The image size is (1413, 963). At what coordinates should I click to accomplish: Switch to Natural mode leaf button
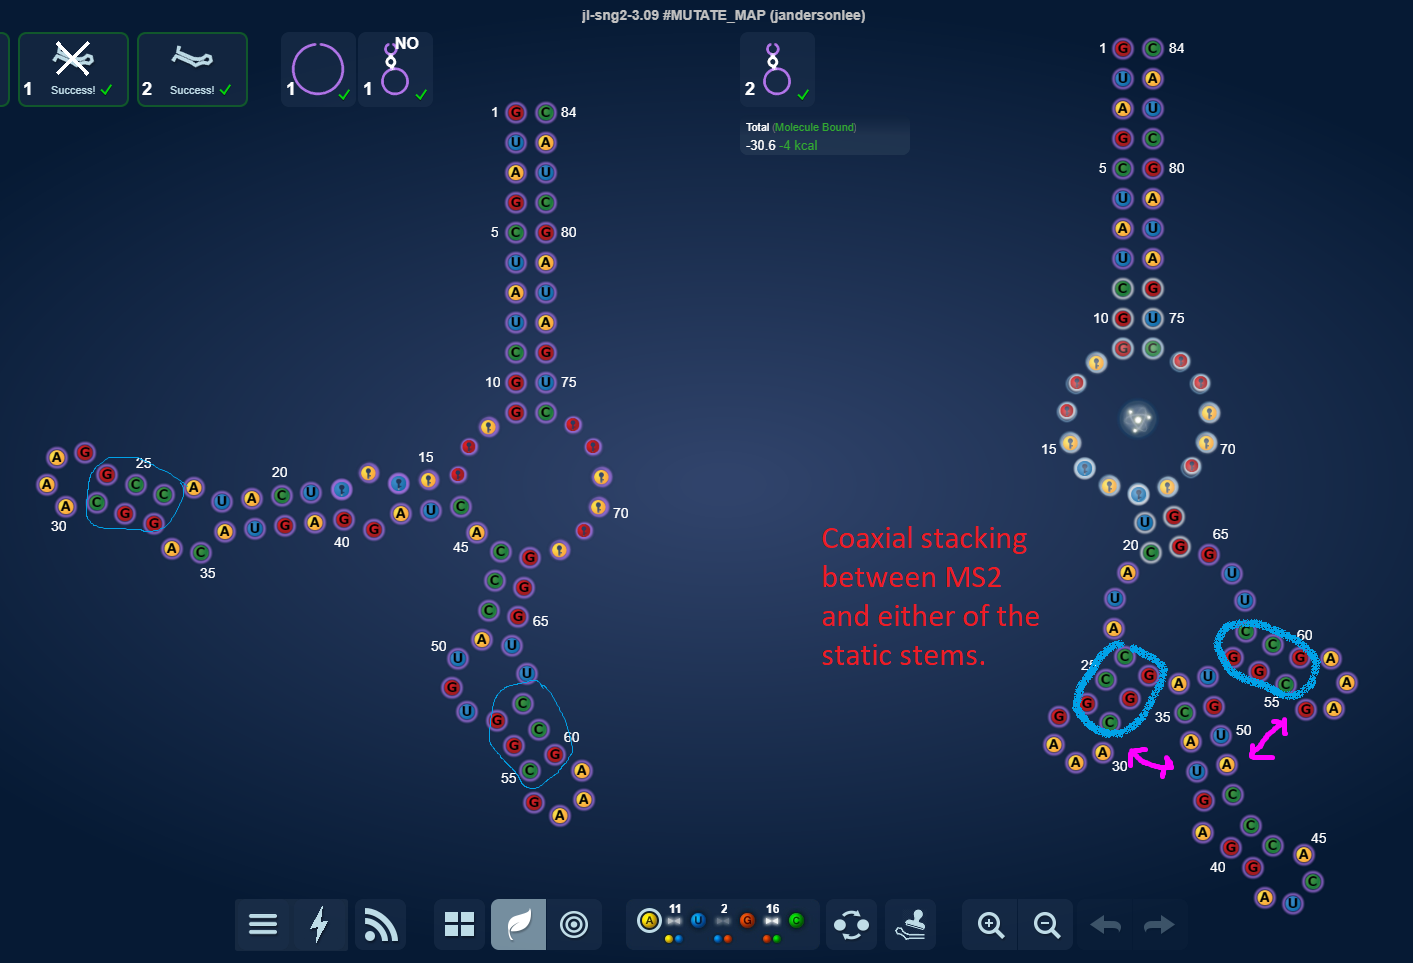tap(518, 924)
